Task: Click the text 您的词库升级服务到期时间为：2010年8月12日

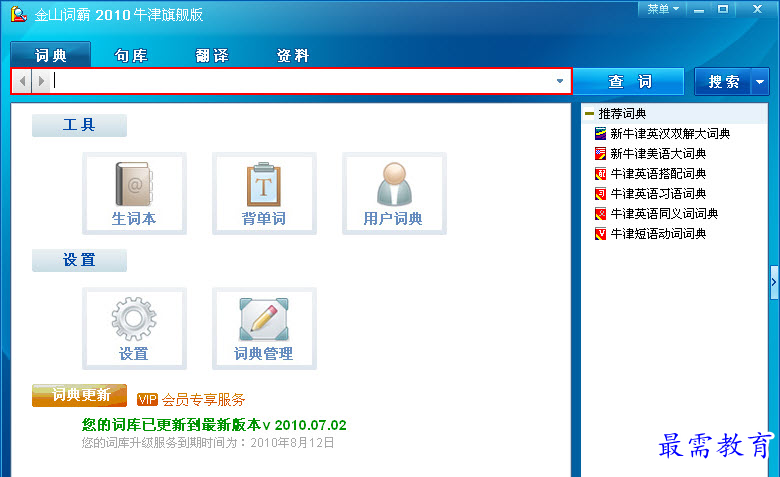Action: point(208,443)
